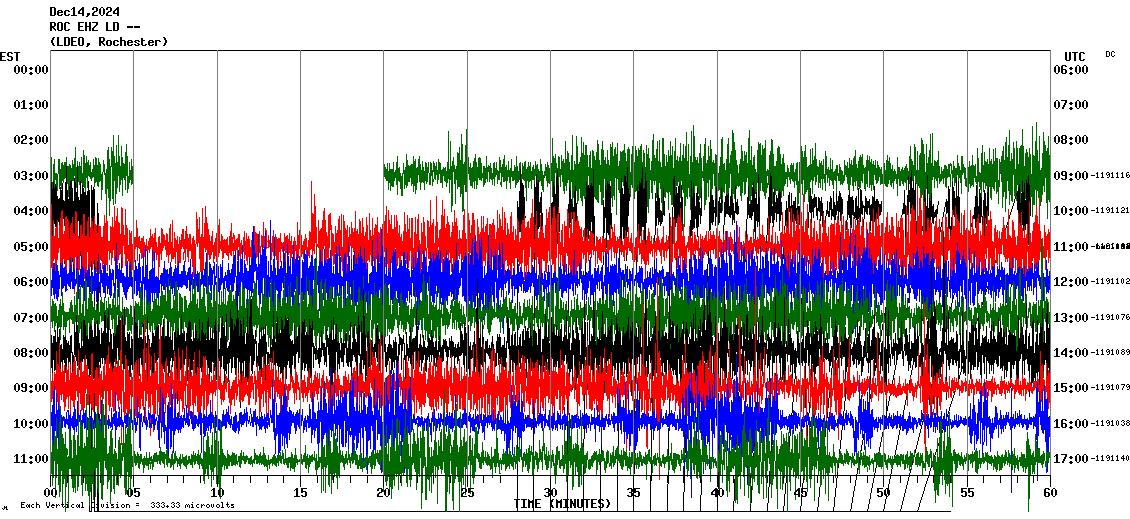Screen dimensions: 1130x519
Task: Click the UTC timezone axis label
Action: pos(1075,56)
